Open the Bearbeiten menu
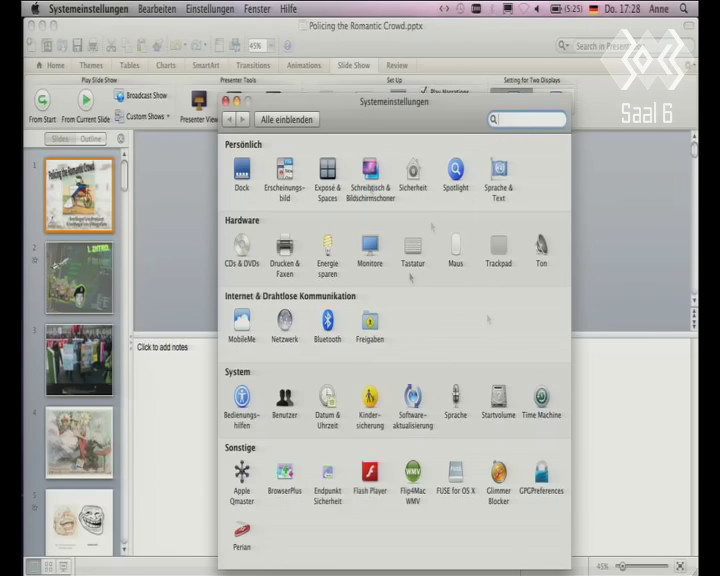This screenshot has width=720, height=576. (157, 9)
